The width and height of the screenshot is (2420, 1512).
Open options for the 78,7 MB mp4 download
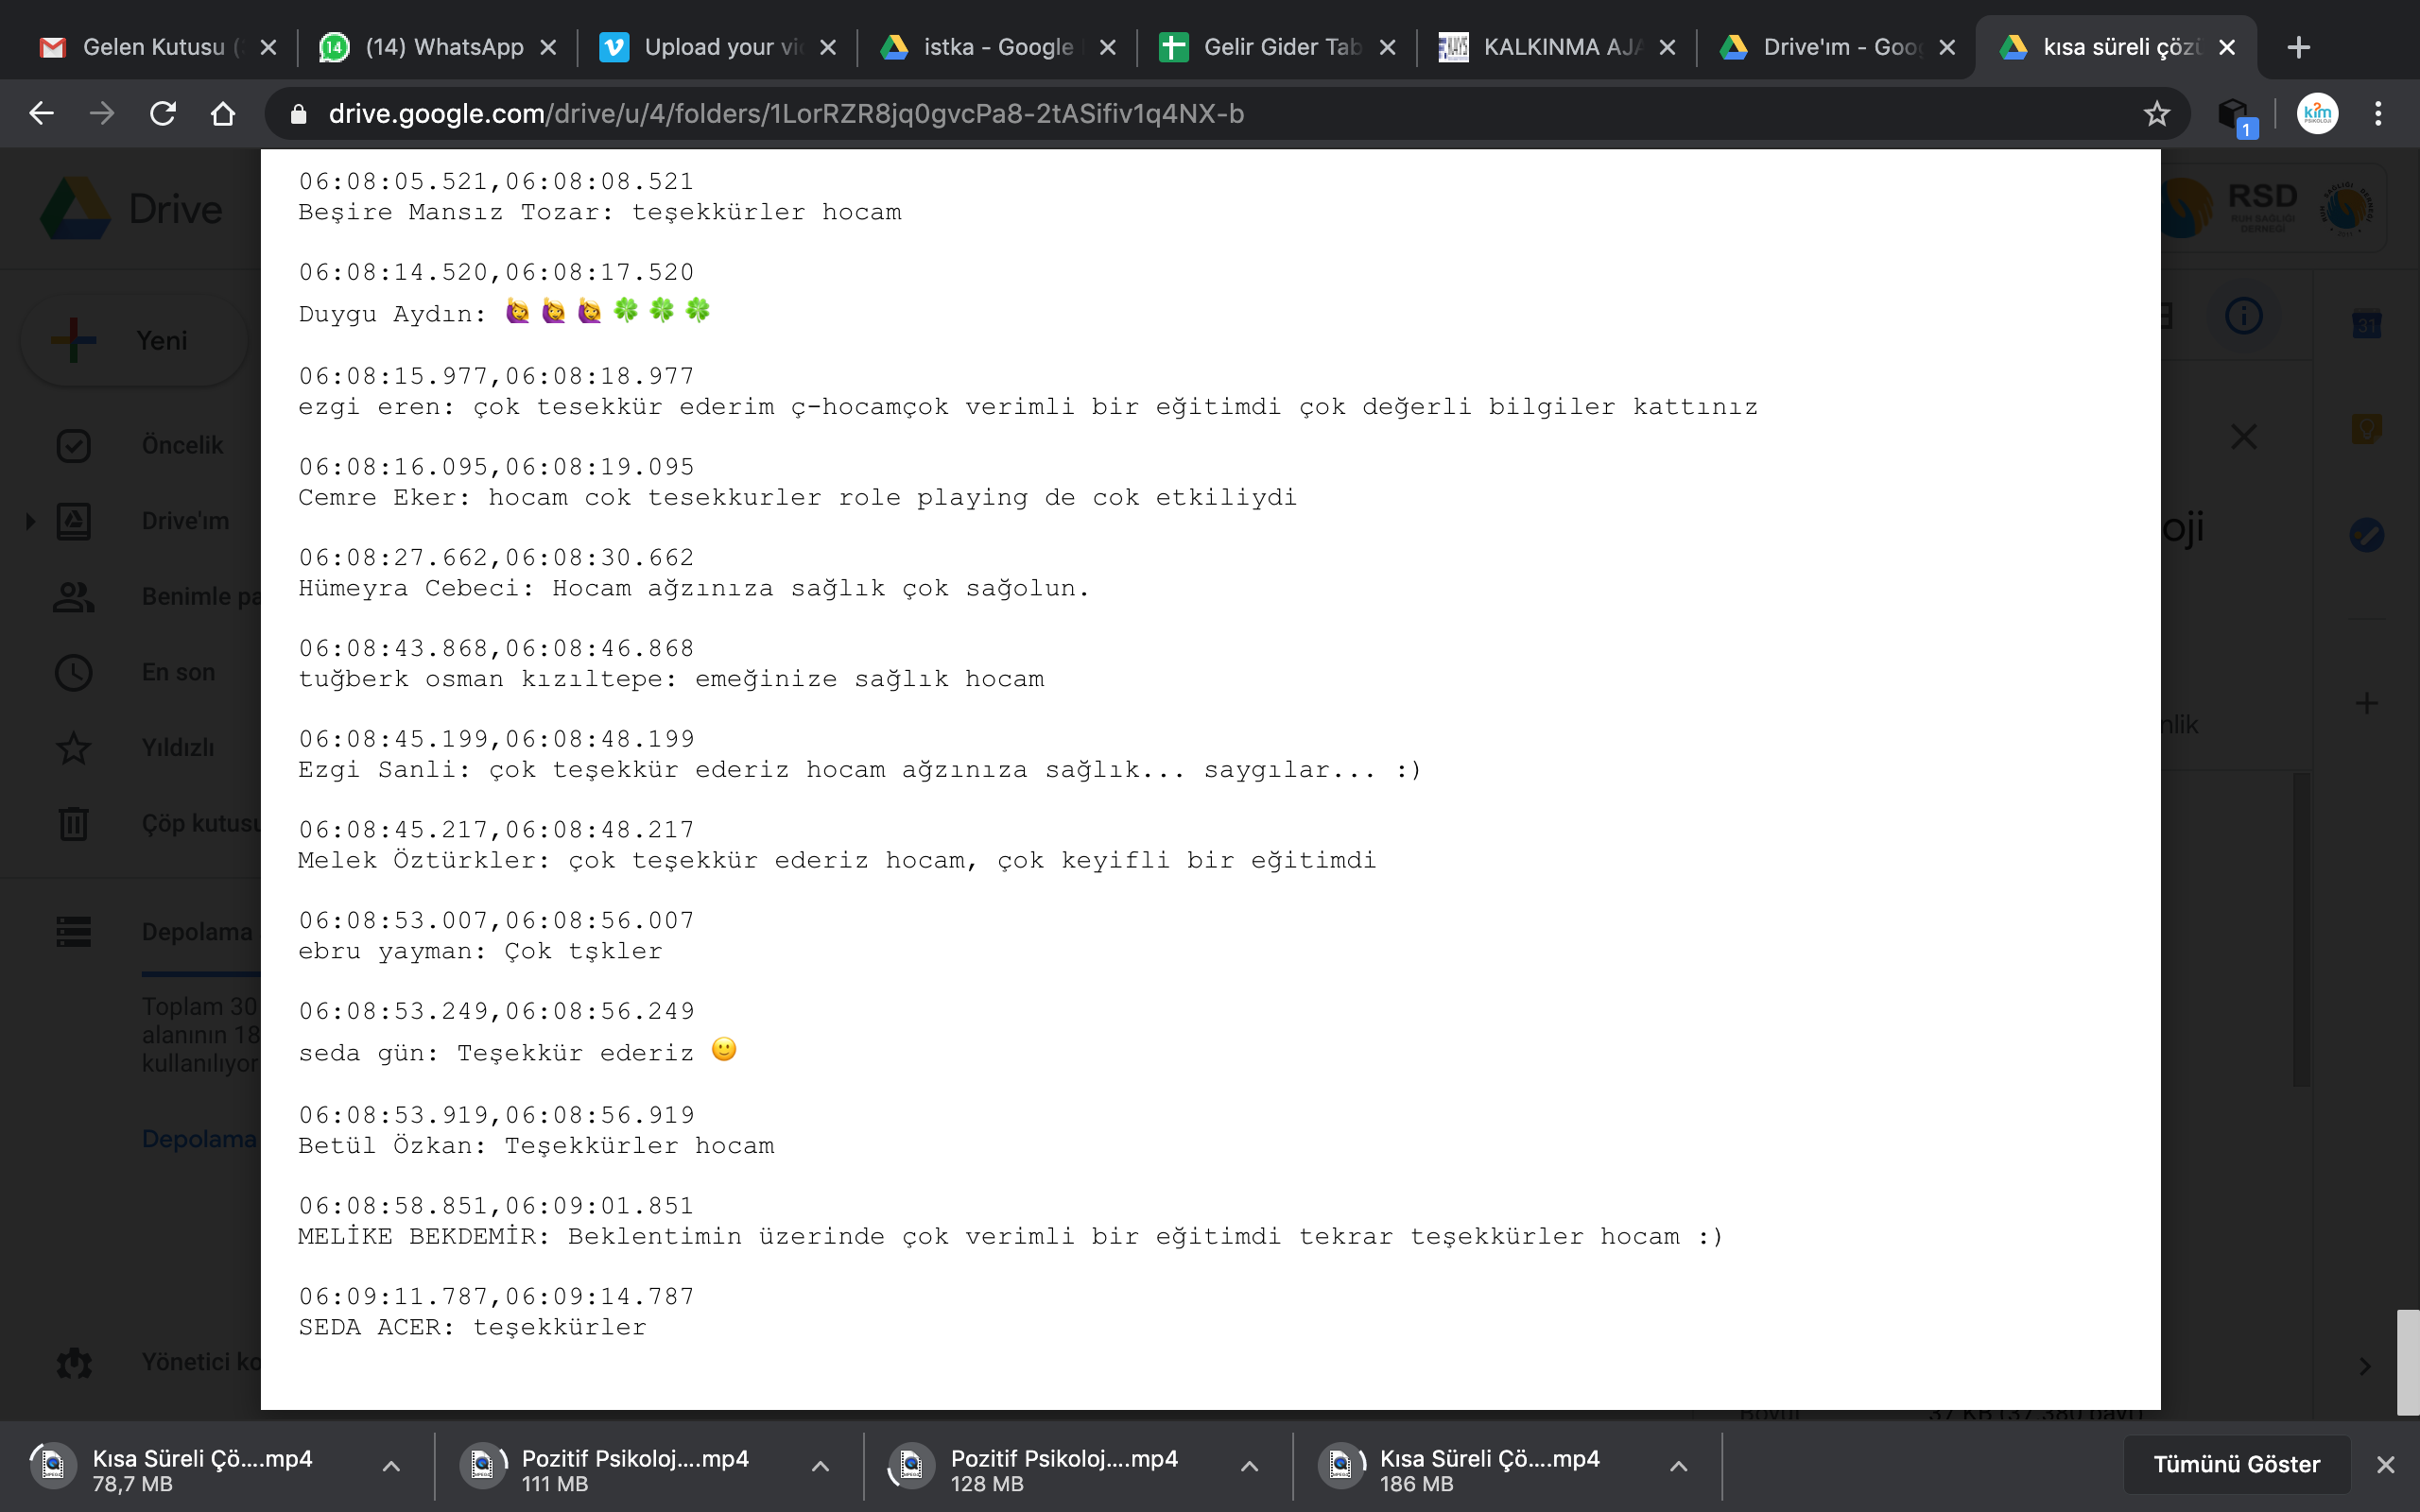(391, 1466)
